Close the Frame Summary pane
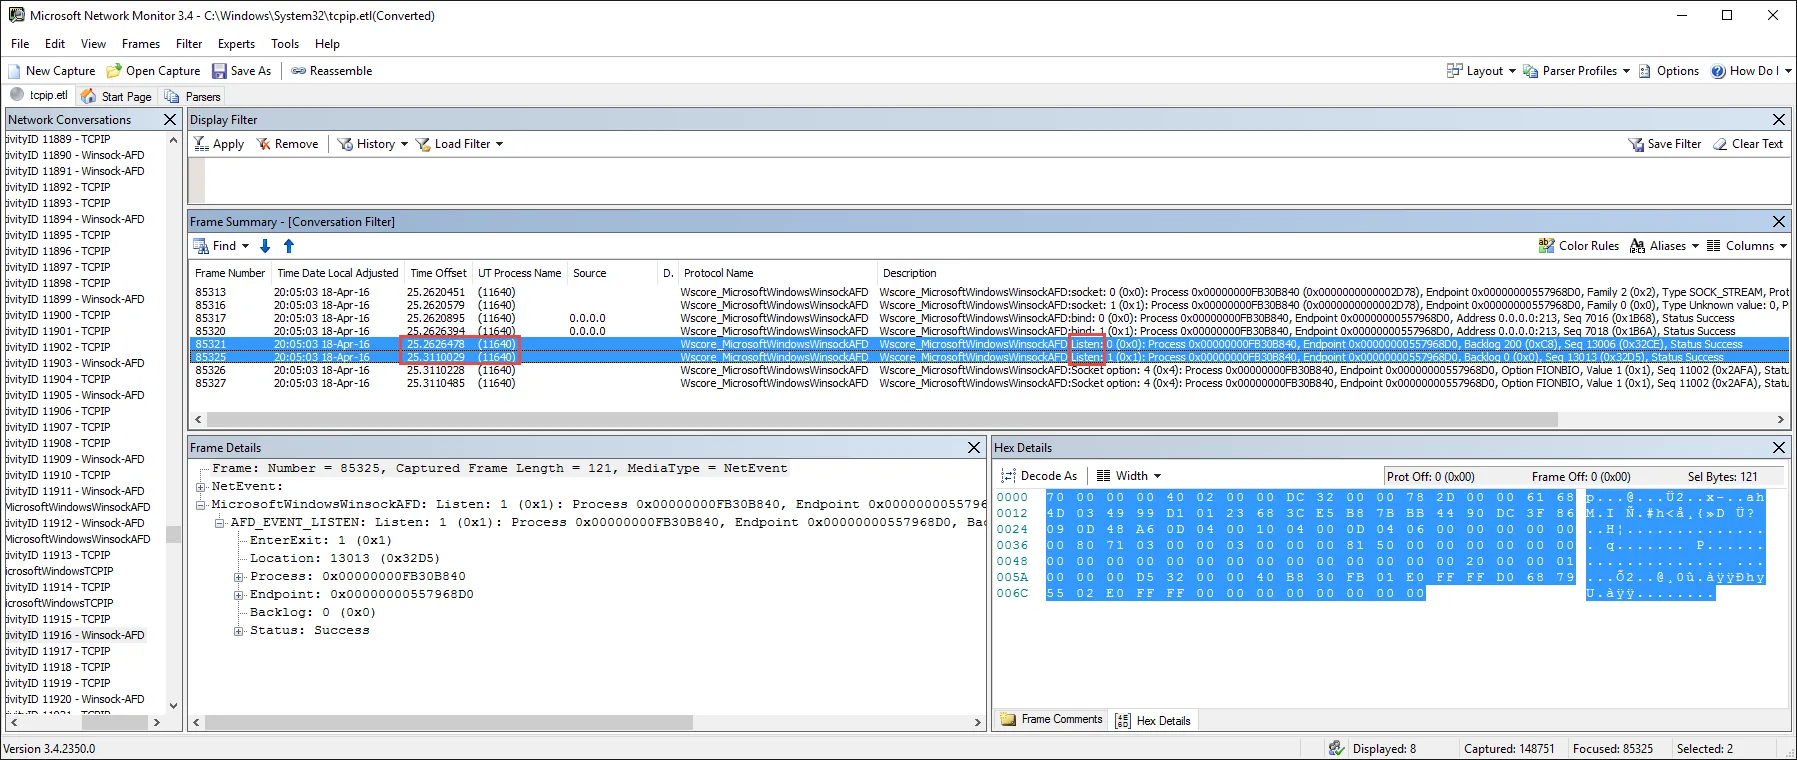The image size is (1797, 760). tap(1779, 222)
